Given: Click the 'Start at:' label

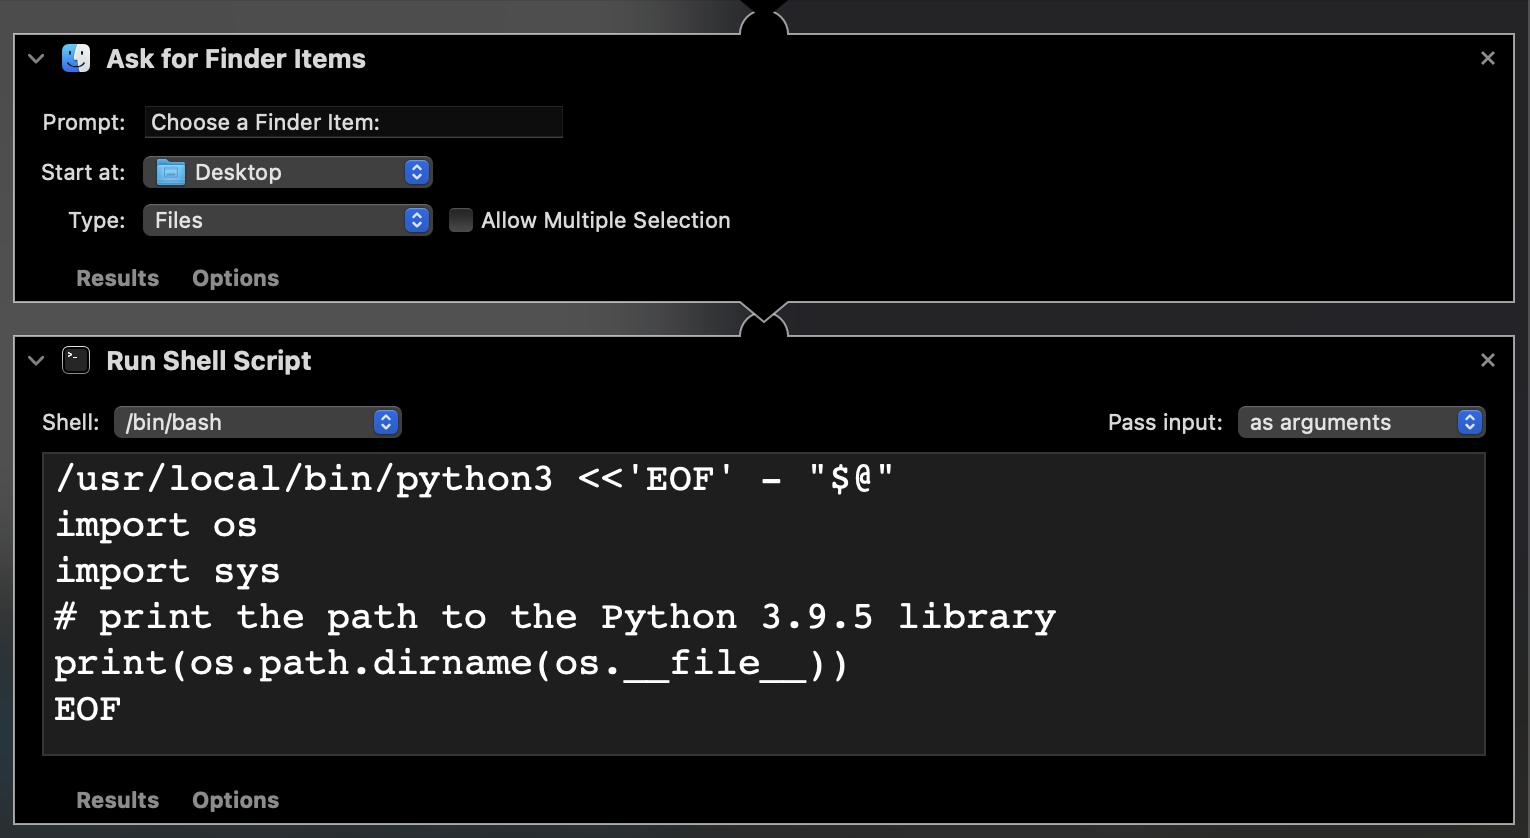Looking at the screenshot, I should tap(83, 172).
